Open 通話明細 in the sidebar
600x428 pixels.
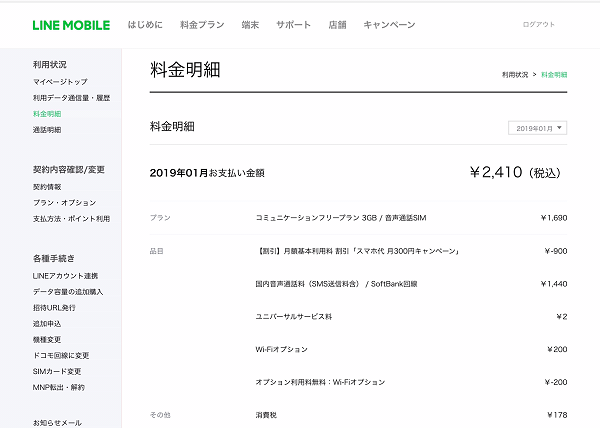[x=47, y=130]
